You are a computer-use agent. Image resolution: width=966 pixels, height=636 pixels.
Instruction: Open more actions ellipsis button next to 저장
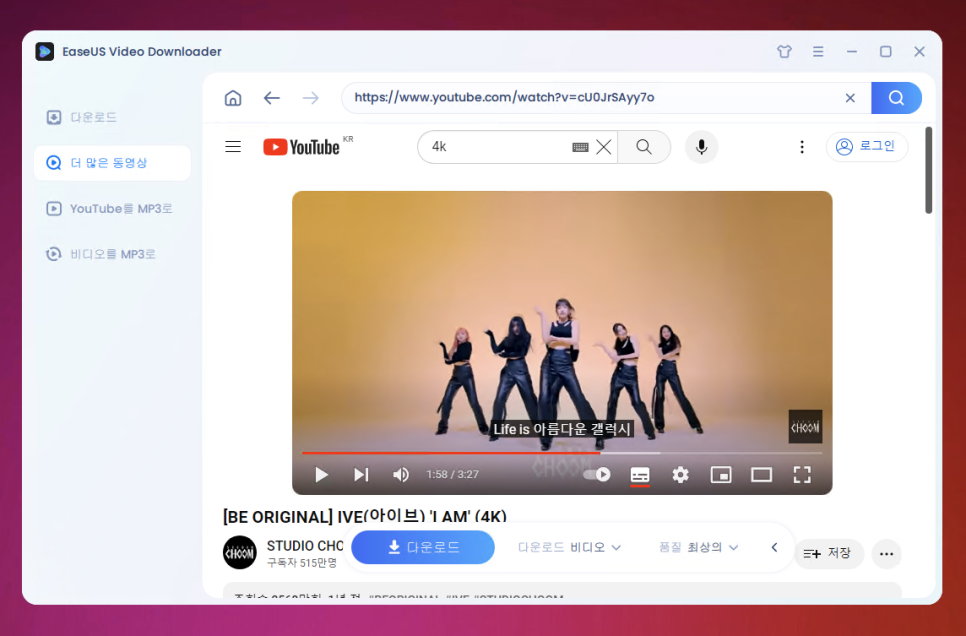pyautogui.click(x=887, y=553)
